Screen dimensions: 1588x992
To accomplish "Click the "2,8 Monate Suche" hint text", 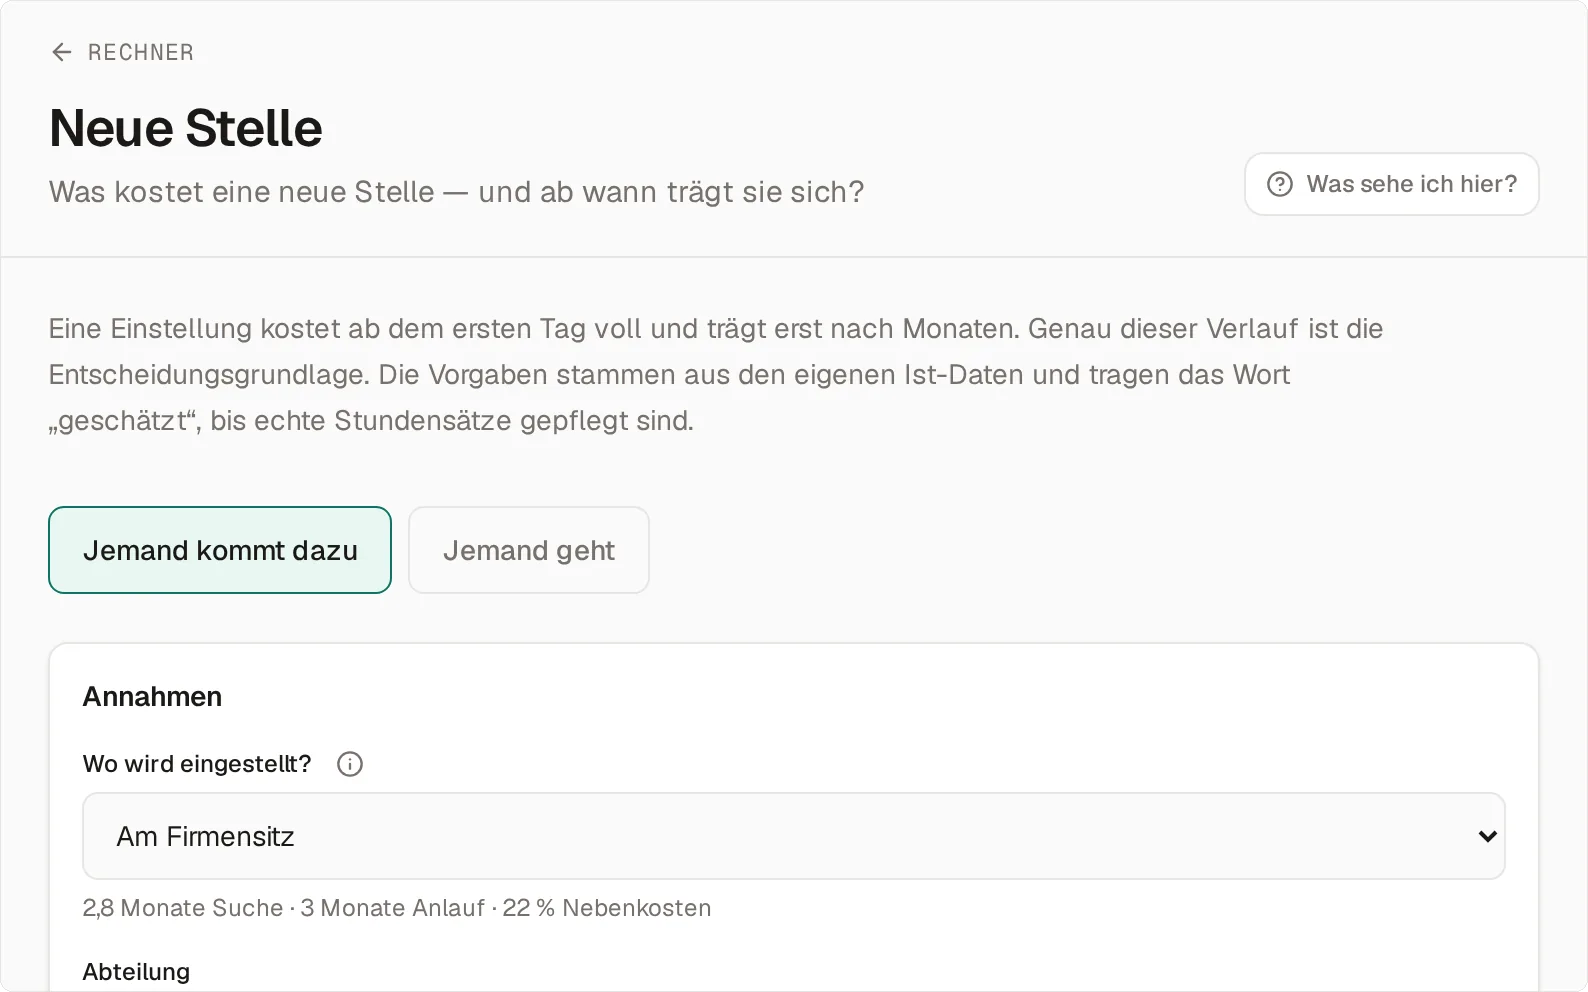I will click(183, 908).
